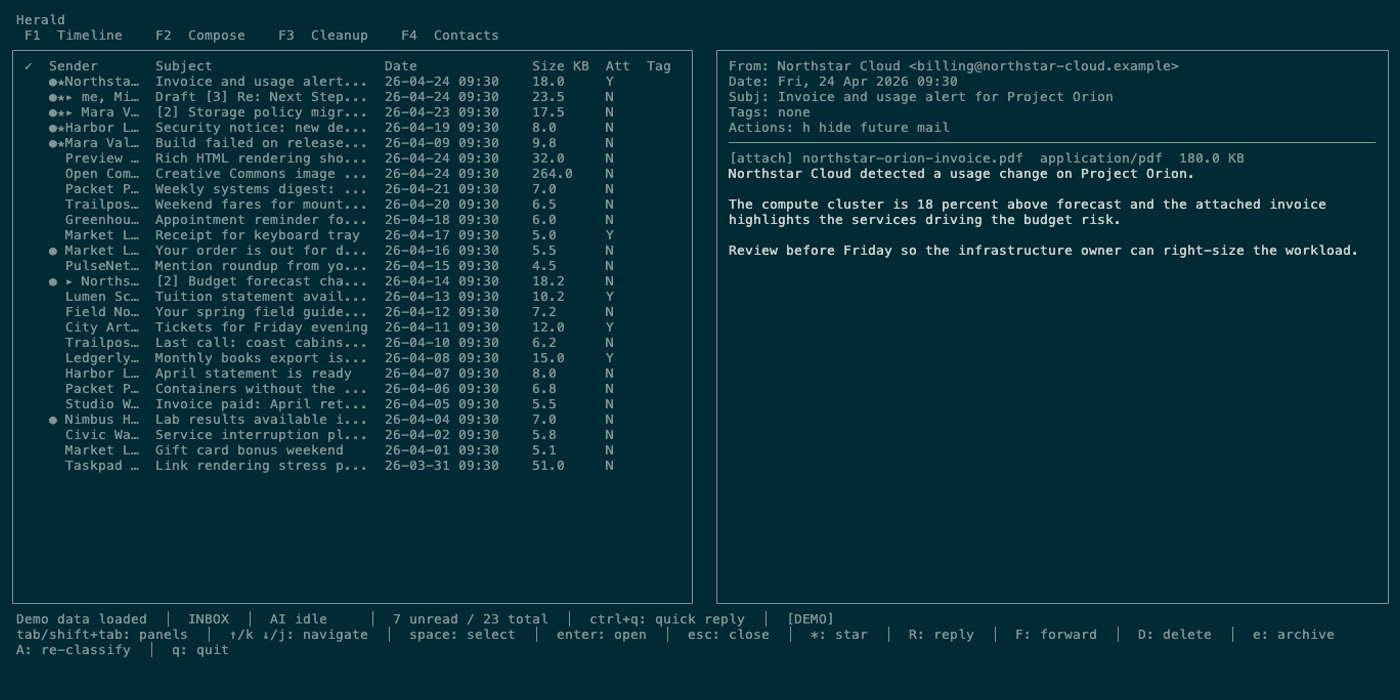
Task: Click the star on the '[2] Storage policy migr' row
Action: (x=61, y=112)
